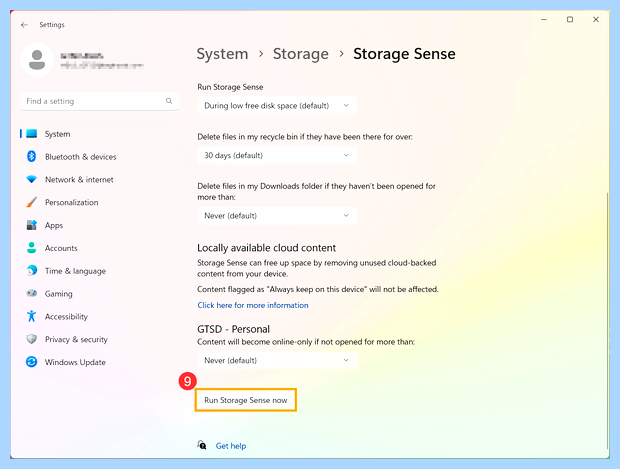The height and width of the screenshot is (469, 620).
Task: Open the recycle bin 30 days dropdown
Action: [277, 155]
